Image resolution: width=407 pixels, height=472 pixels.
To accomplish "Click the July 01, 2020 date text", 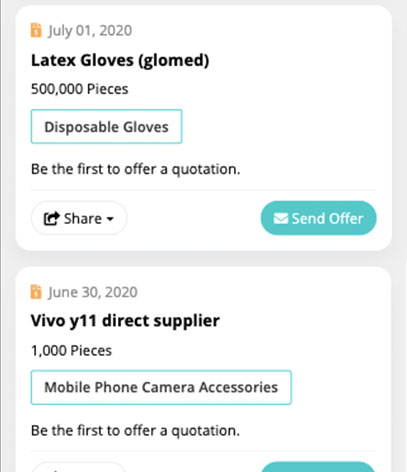I will coord(90,31).
